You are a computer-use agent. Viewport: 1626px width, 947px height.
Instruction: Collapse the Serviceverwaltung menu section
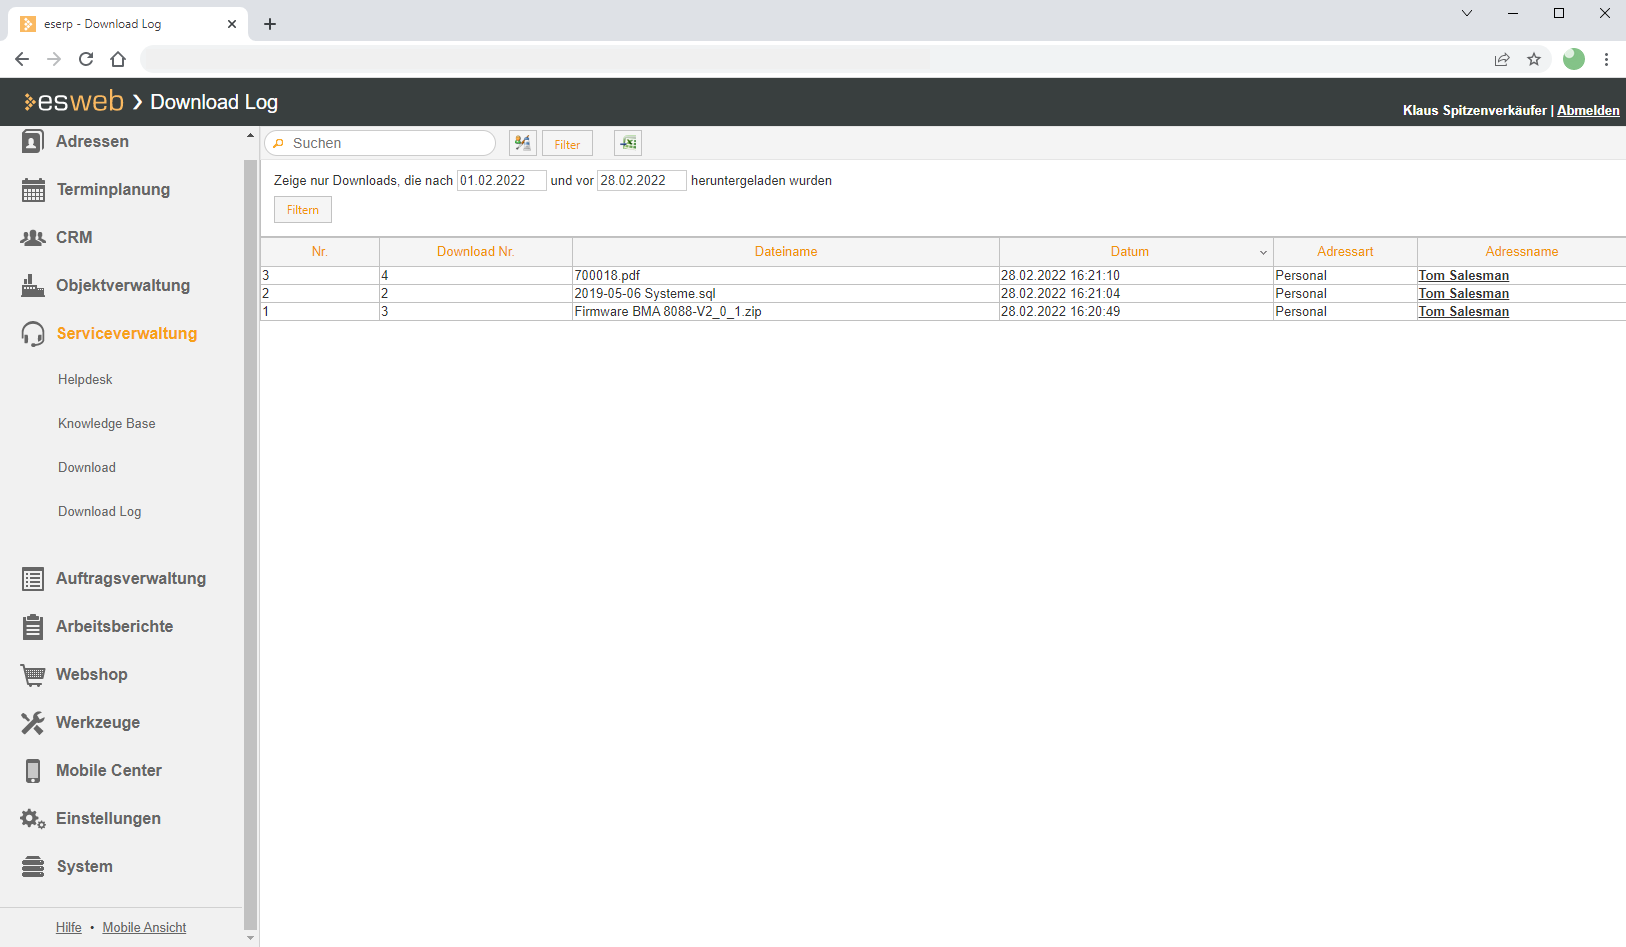tap(126, 334)
